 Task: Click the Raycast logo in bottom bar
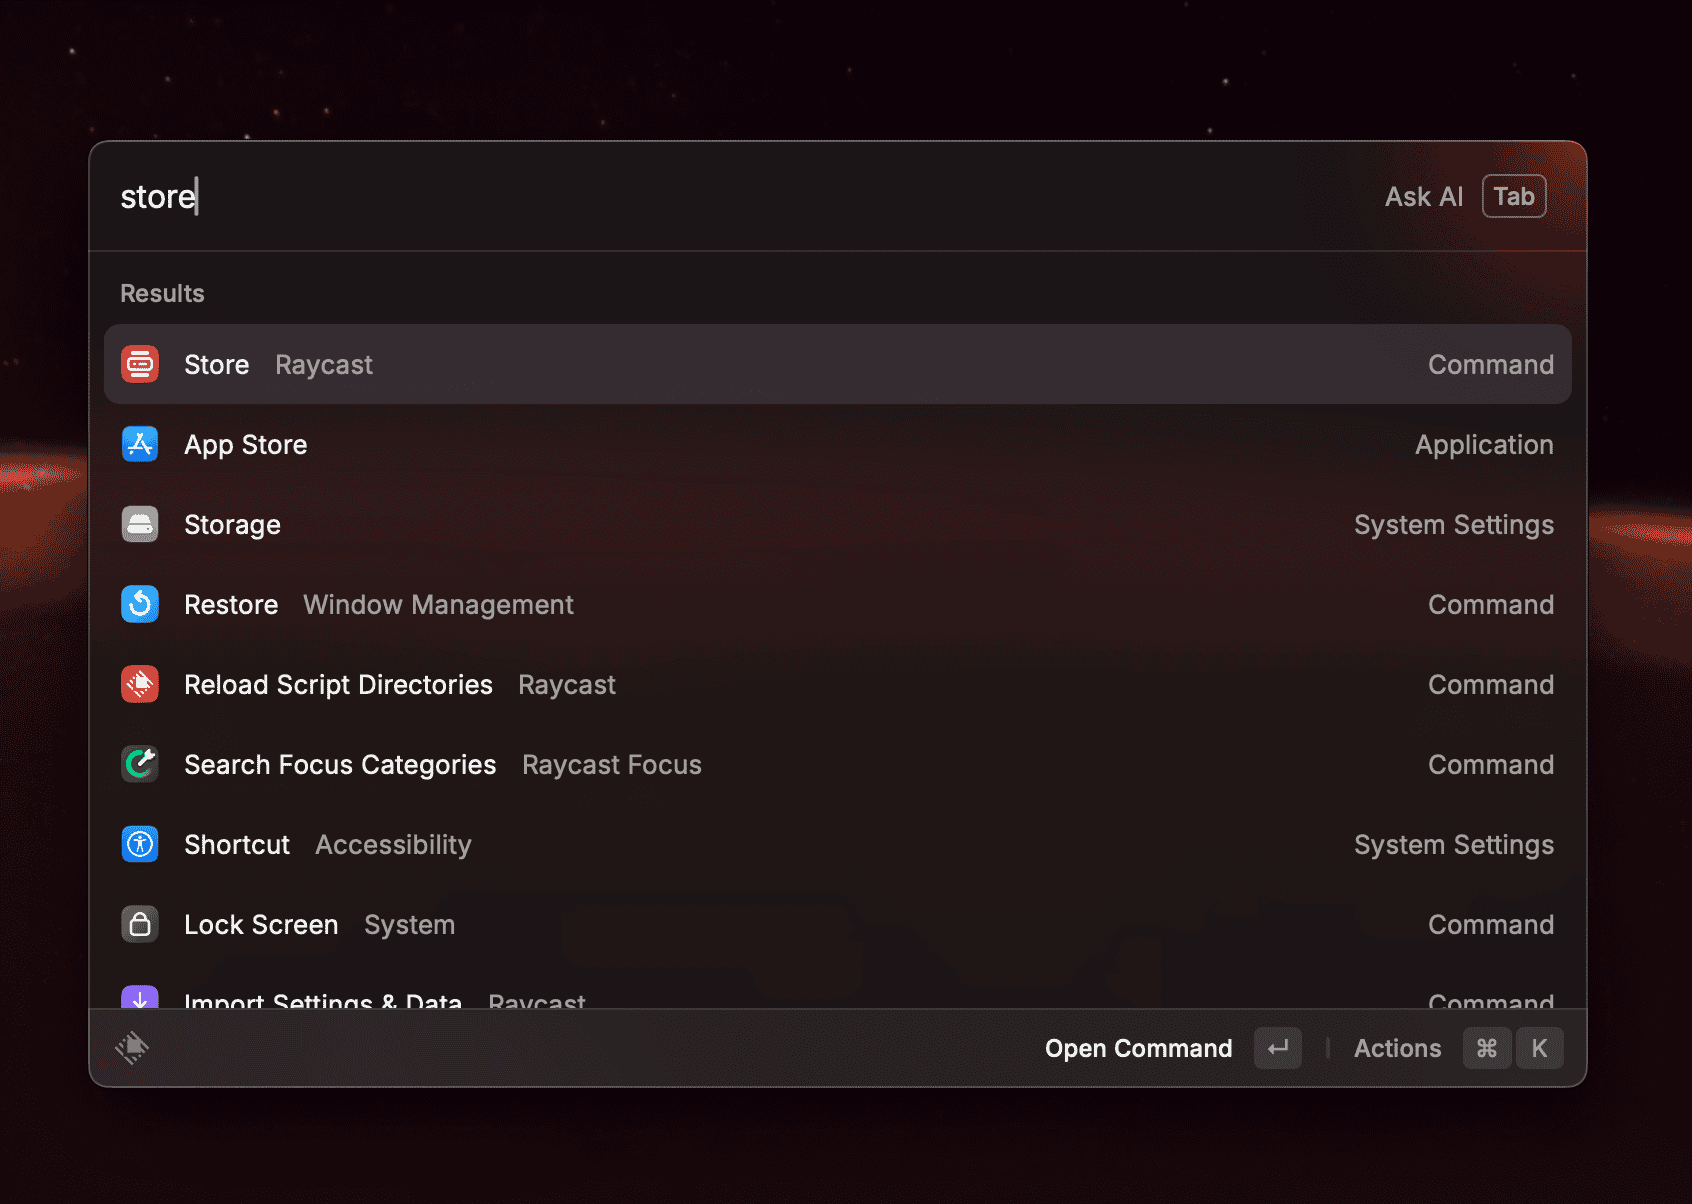point(132,1048)
